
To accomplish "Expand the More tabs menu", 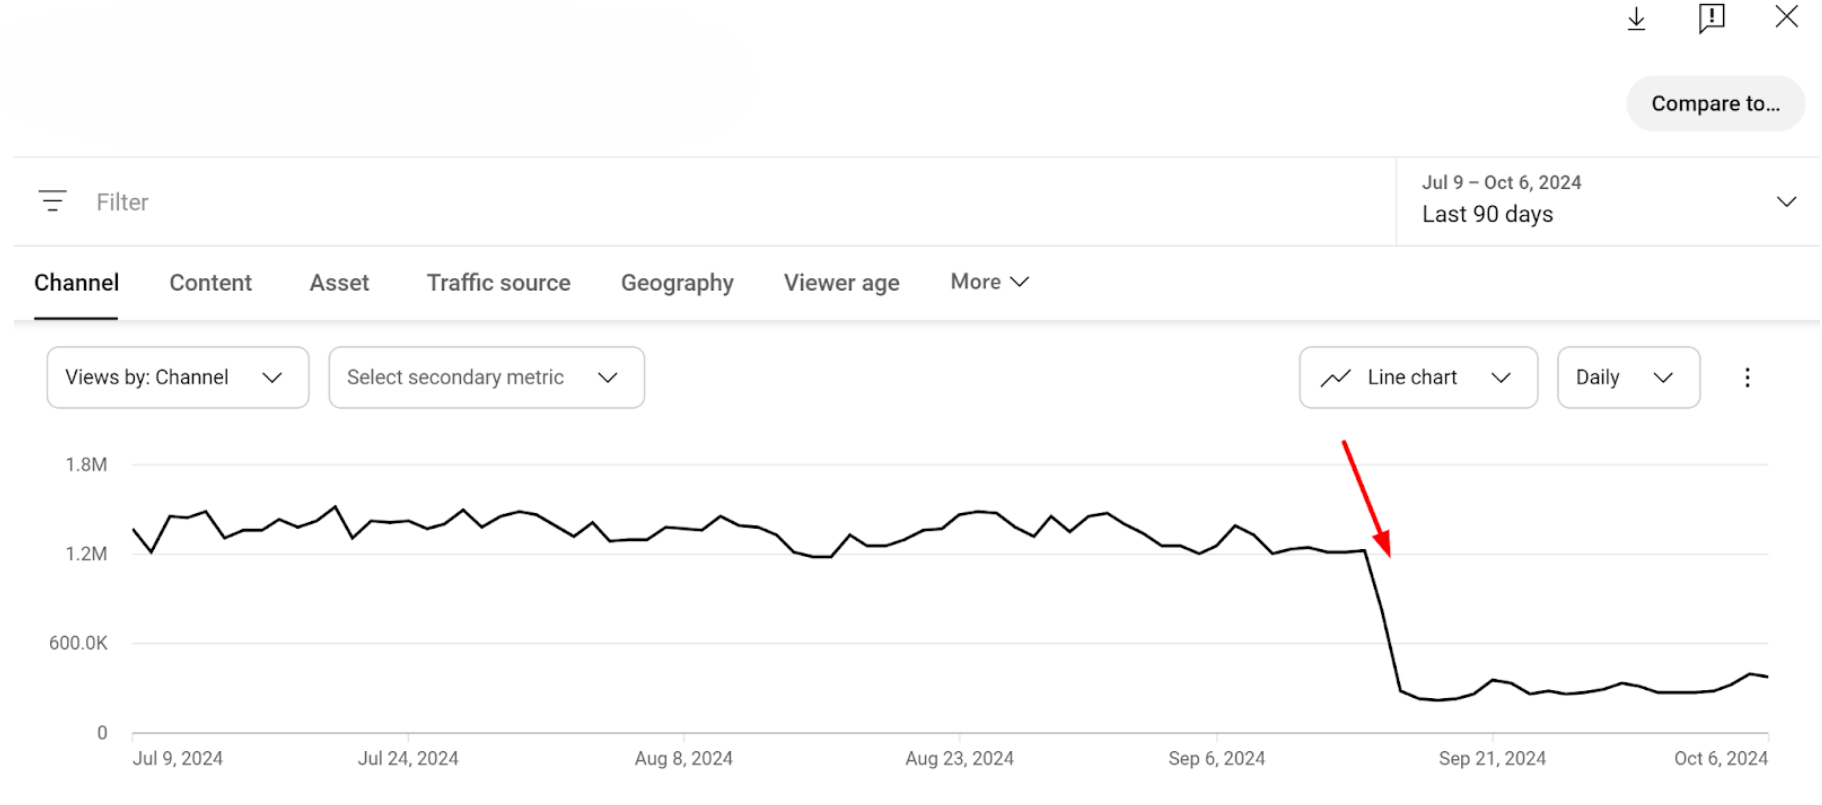I will point(989,282).
